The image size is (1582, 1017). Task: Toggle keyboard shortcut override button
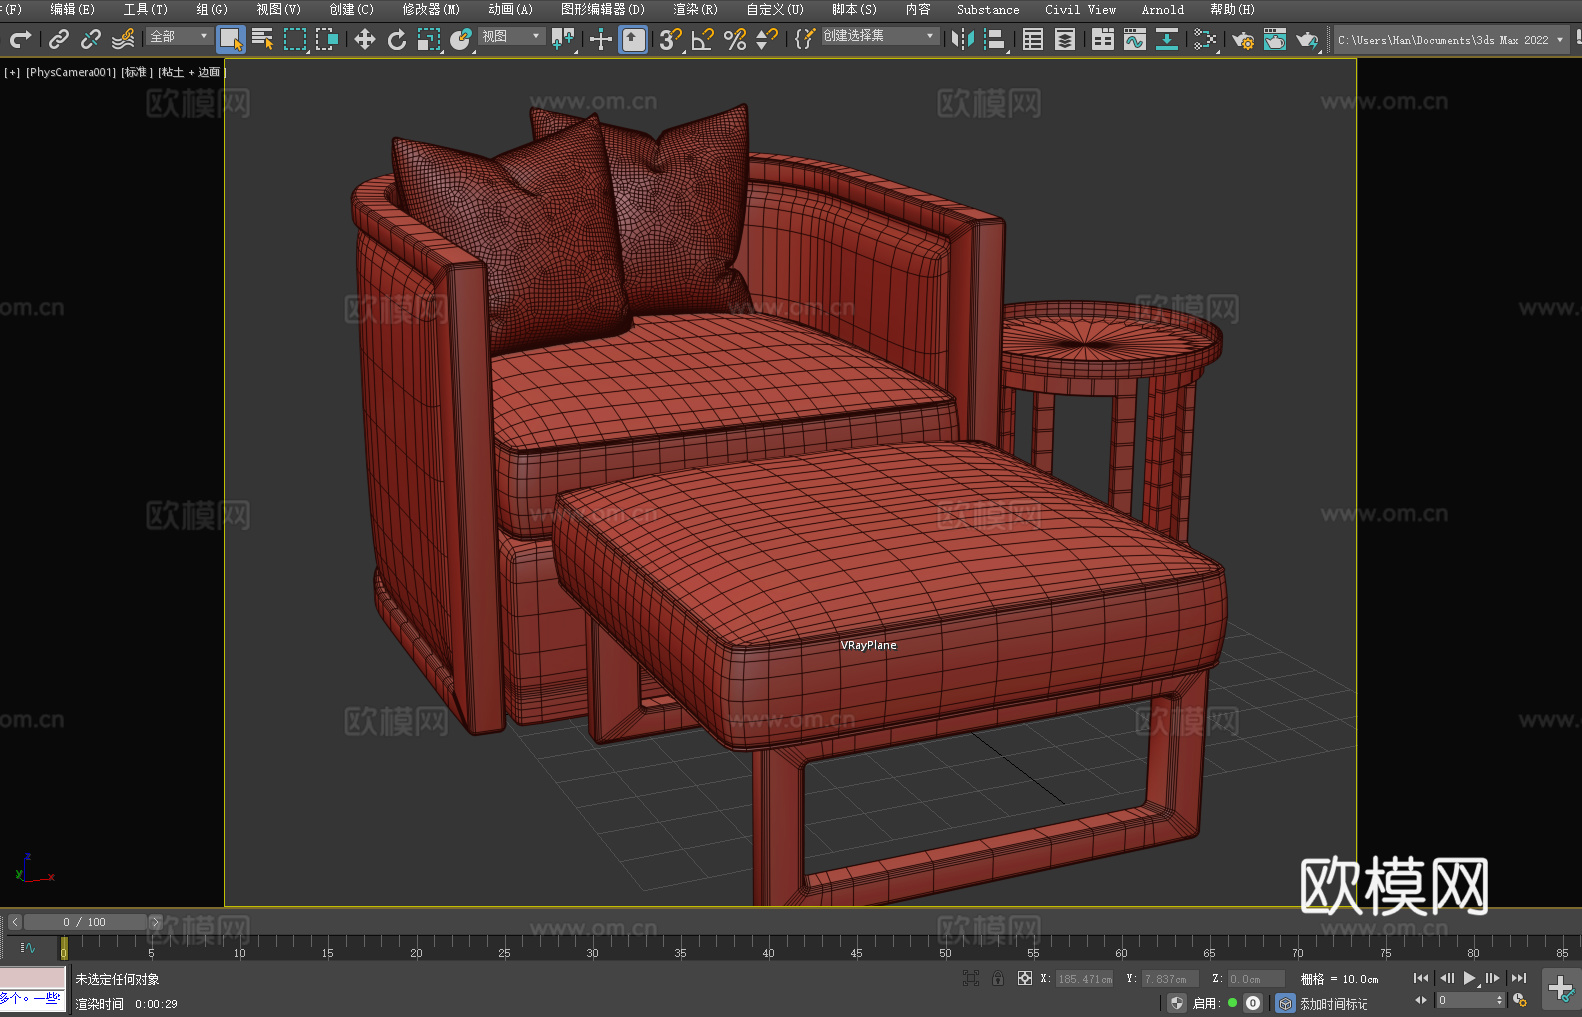(633, 39)
